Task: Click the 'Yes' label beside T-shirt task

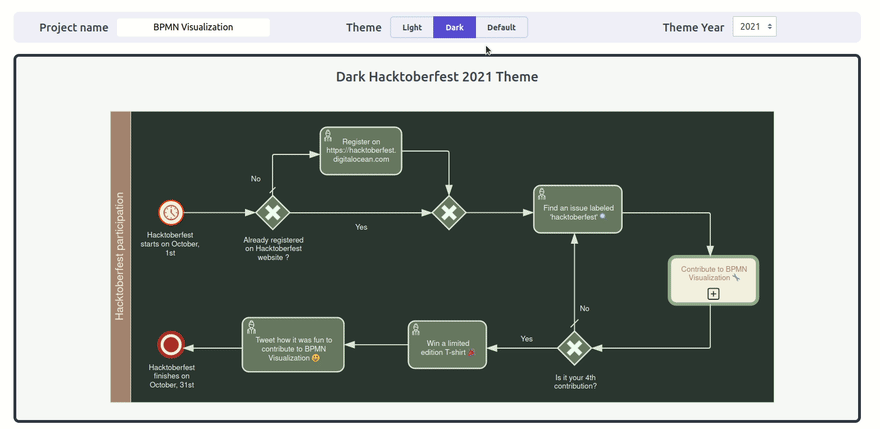Action: (x=526, y=339)
